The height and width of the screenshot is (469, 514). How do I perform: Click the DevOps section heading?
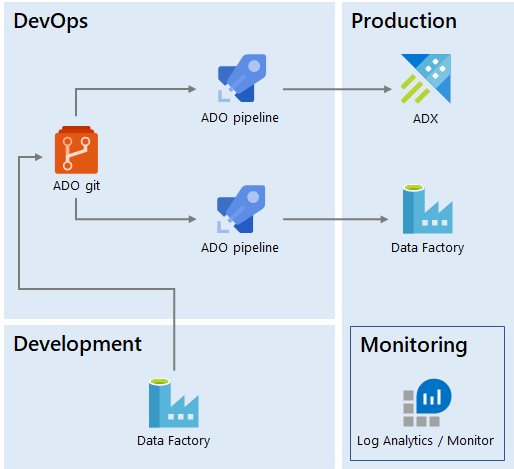click(x=51, y=21)
